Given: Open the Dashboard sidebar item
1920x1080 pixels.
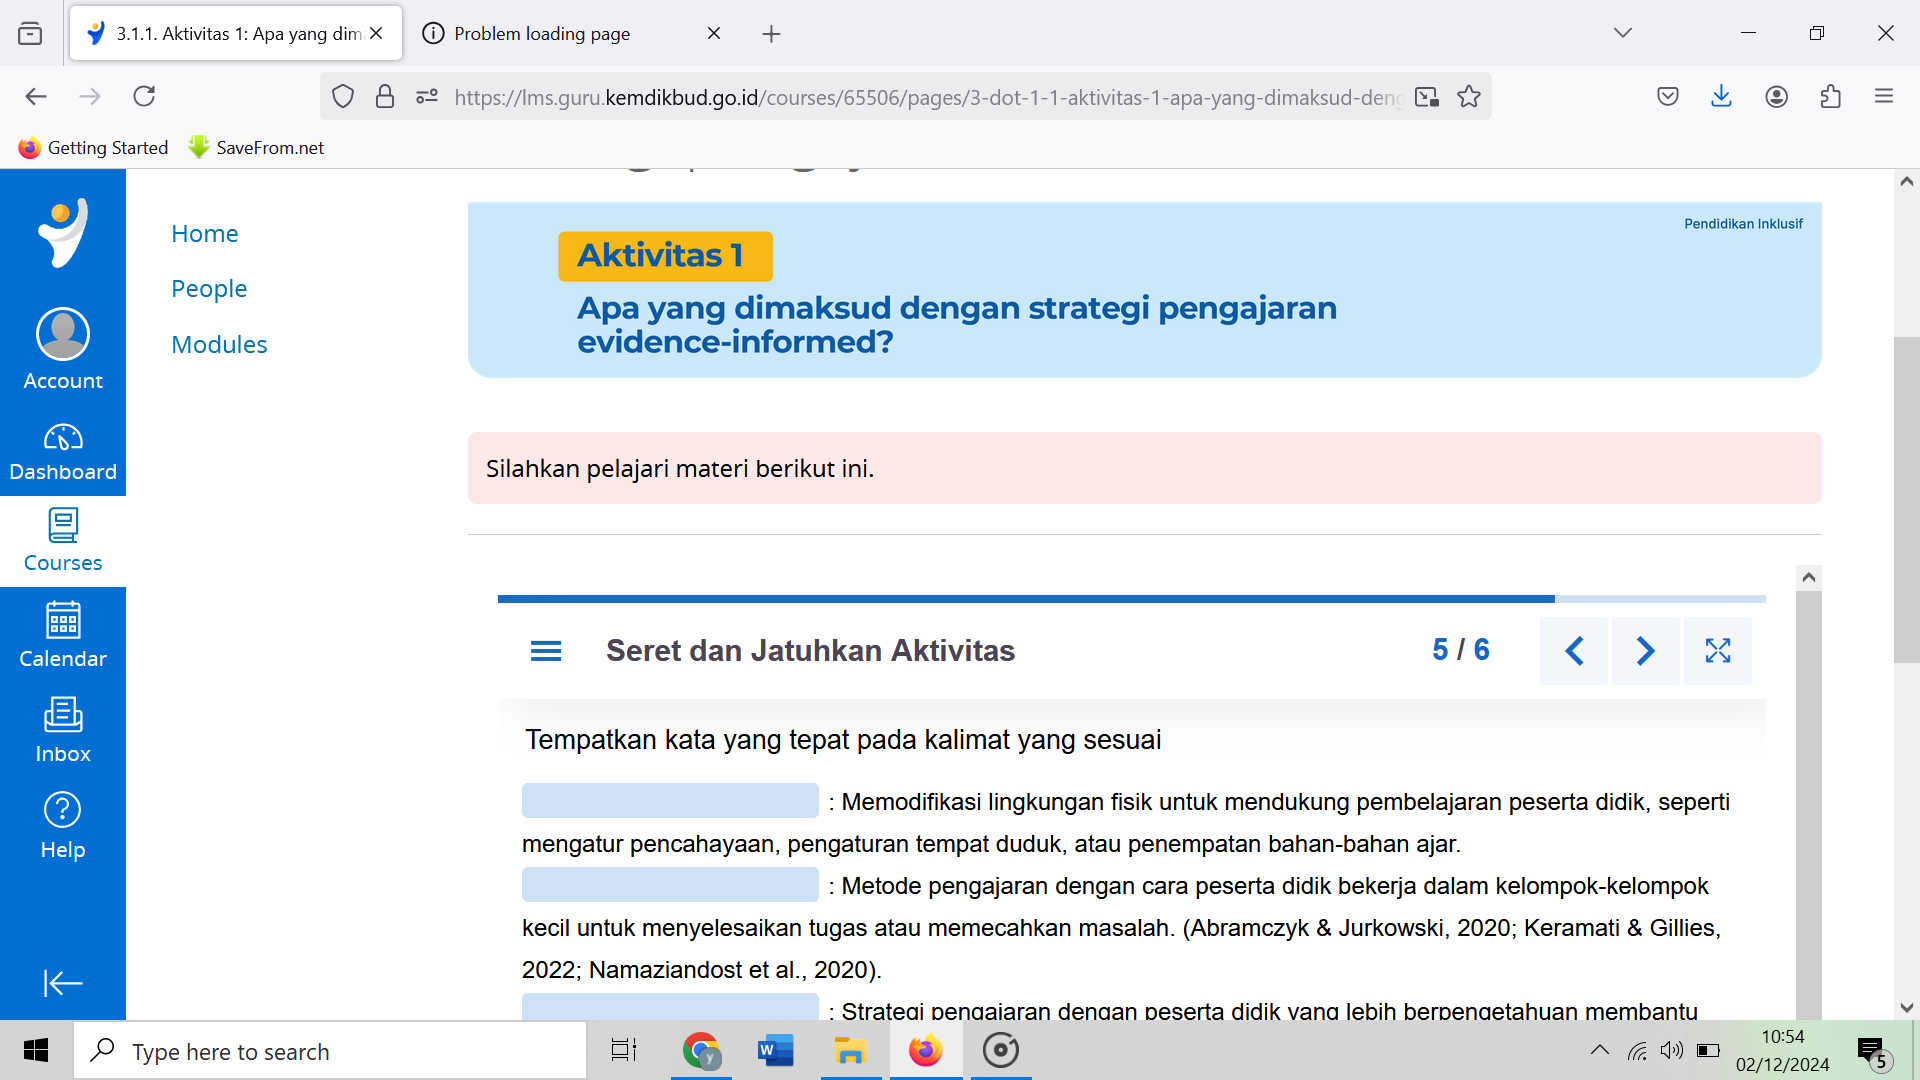Looking at the screenshot, I should [63, 452].
